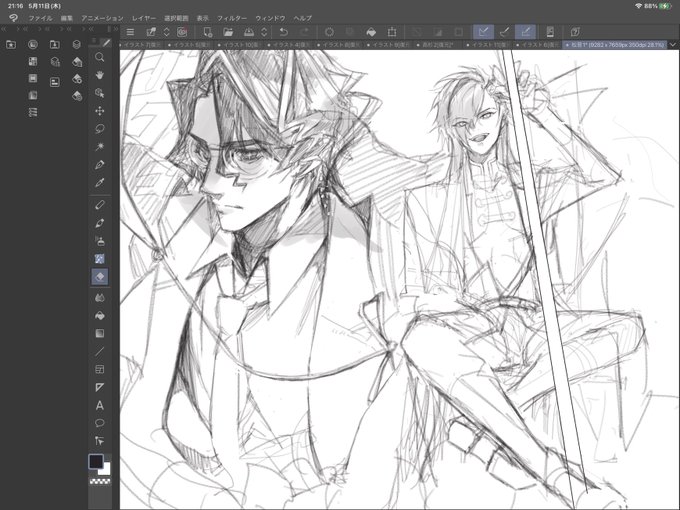Click the Redo arrow in the command bar
This screenshot has height=510, width=680.
(x=304, y=32)
